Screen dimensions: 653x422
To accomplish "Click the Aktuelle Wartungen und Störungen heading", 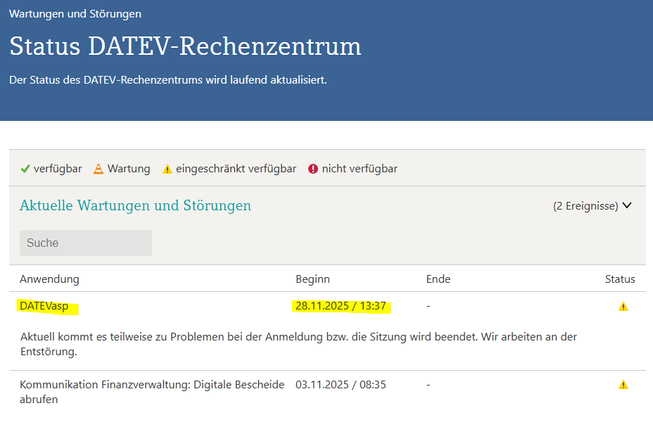I will (x=135, y=205).
